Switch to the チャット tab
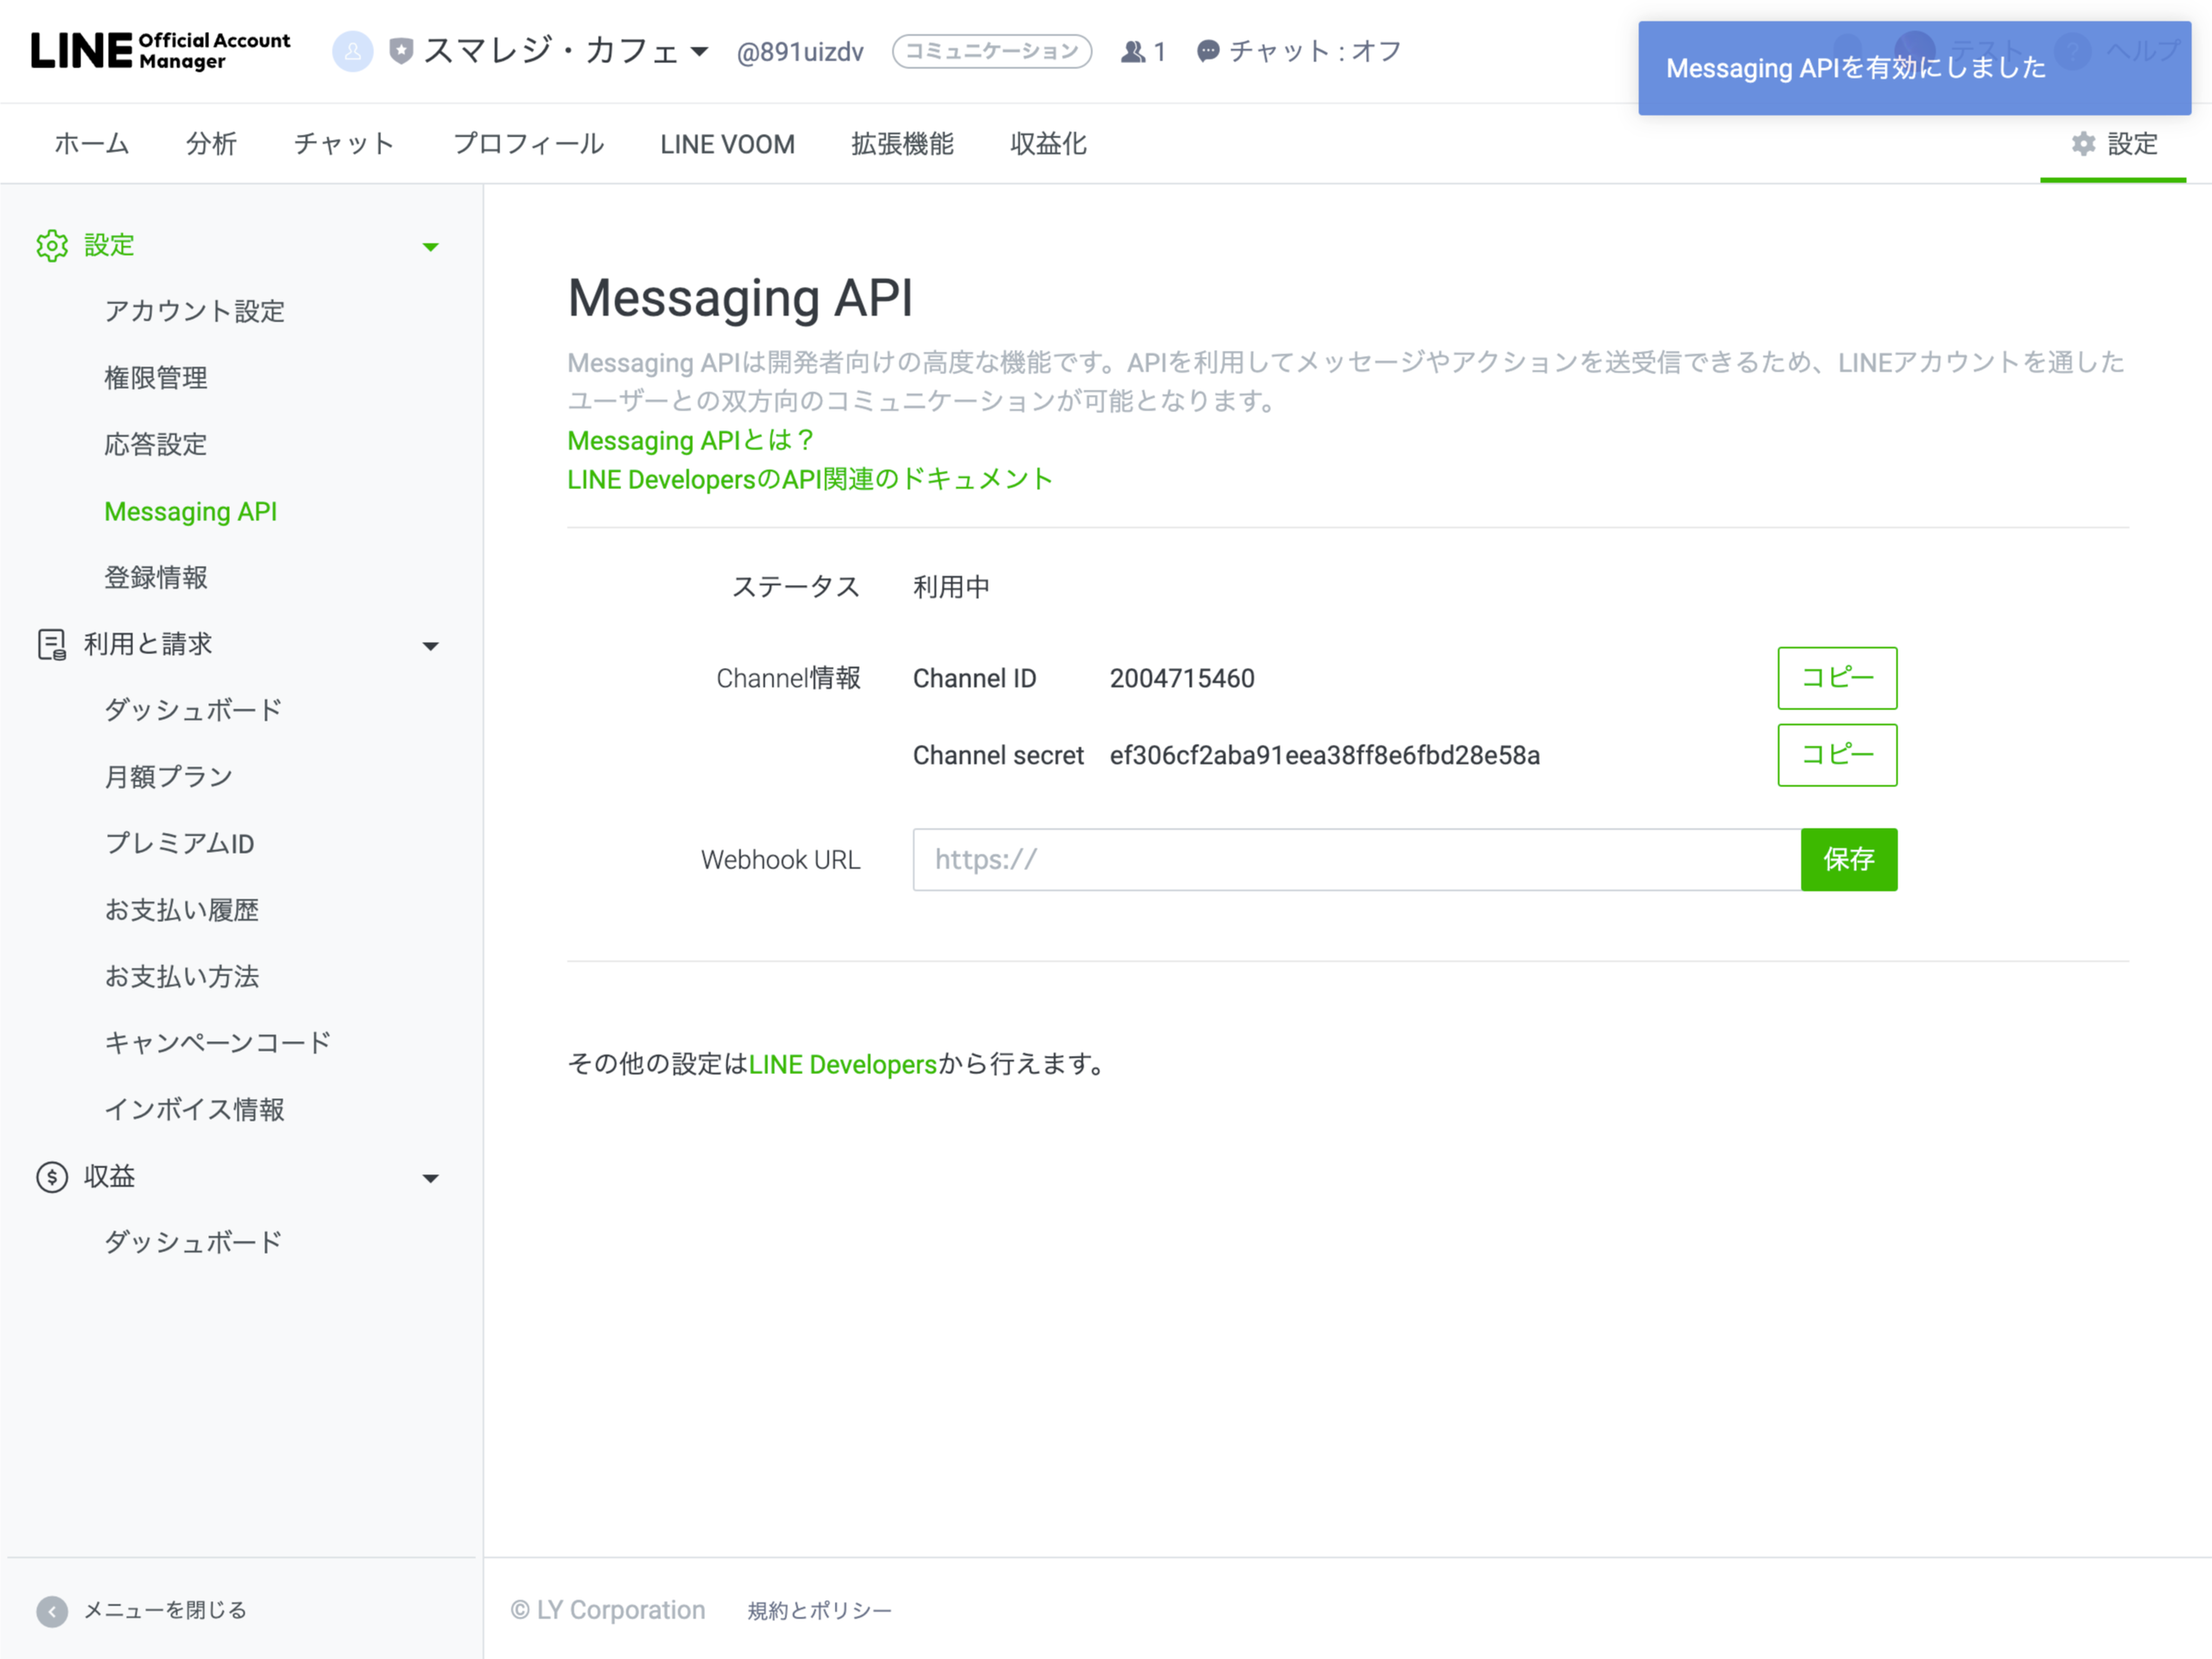The width and height of the screenshot is (2212, 1659). point(344,144)
